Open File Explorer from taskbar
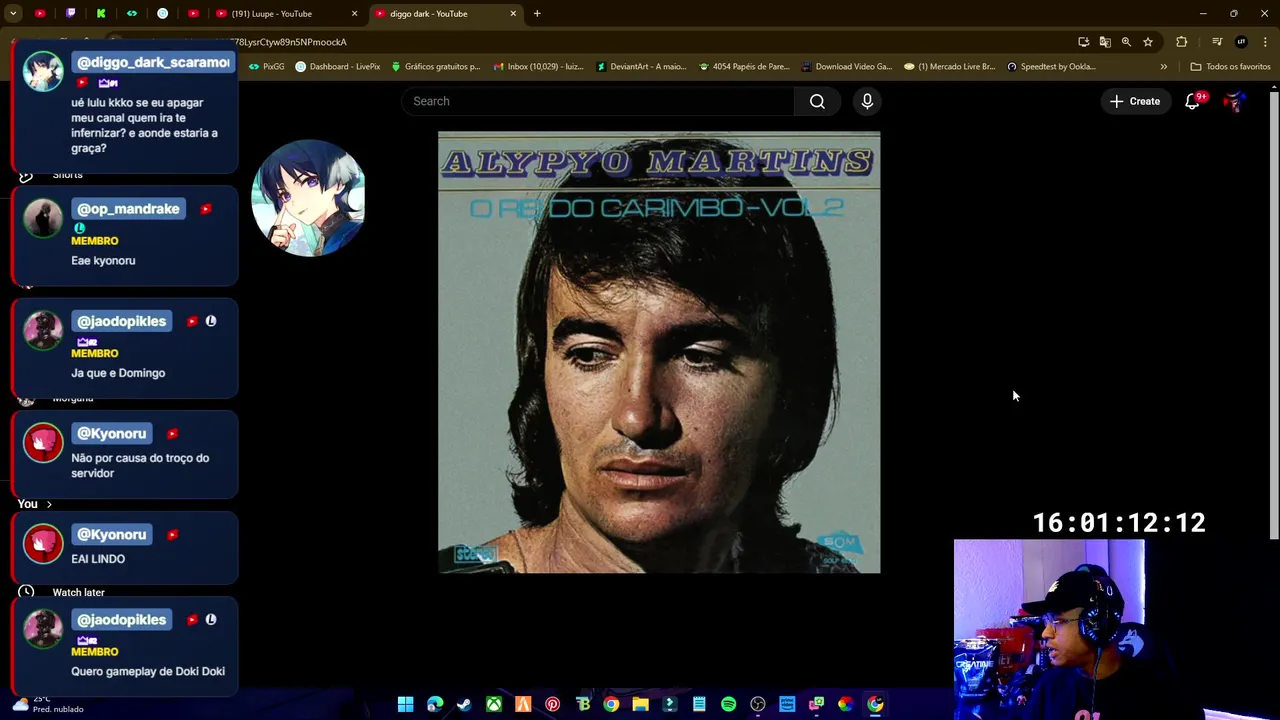This screenshot has height=720, width=1280. pos(640,704)
